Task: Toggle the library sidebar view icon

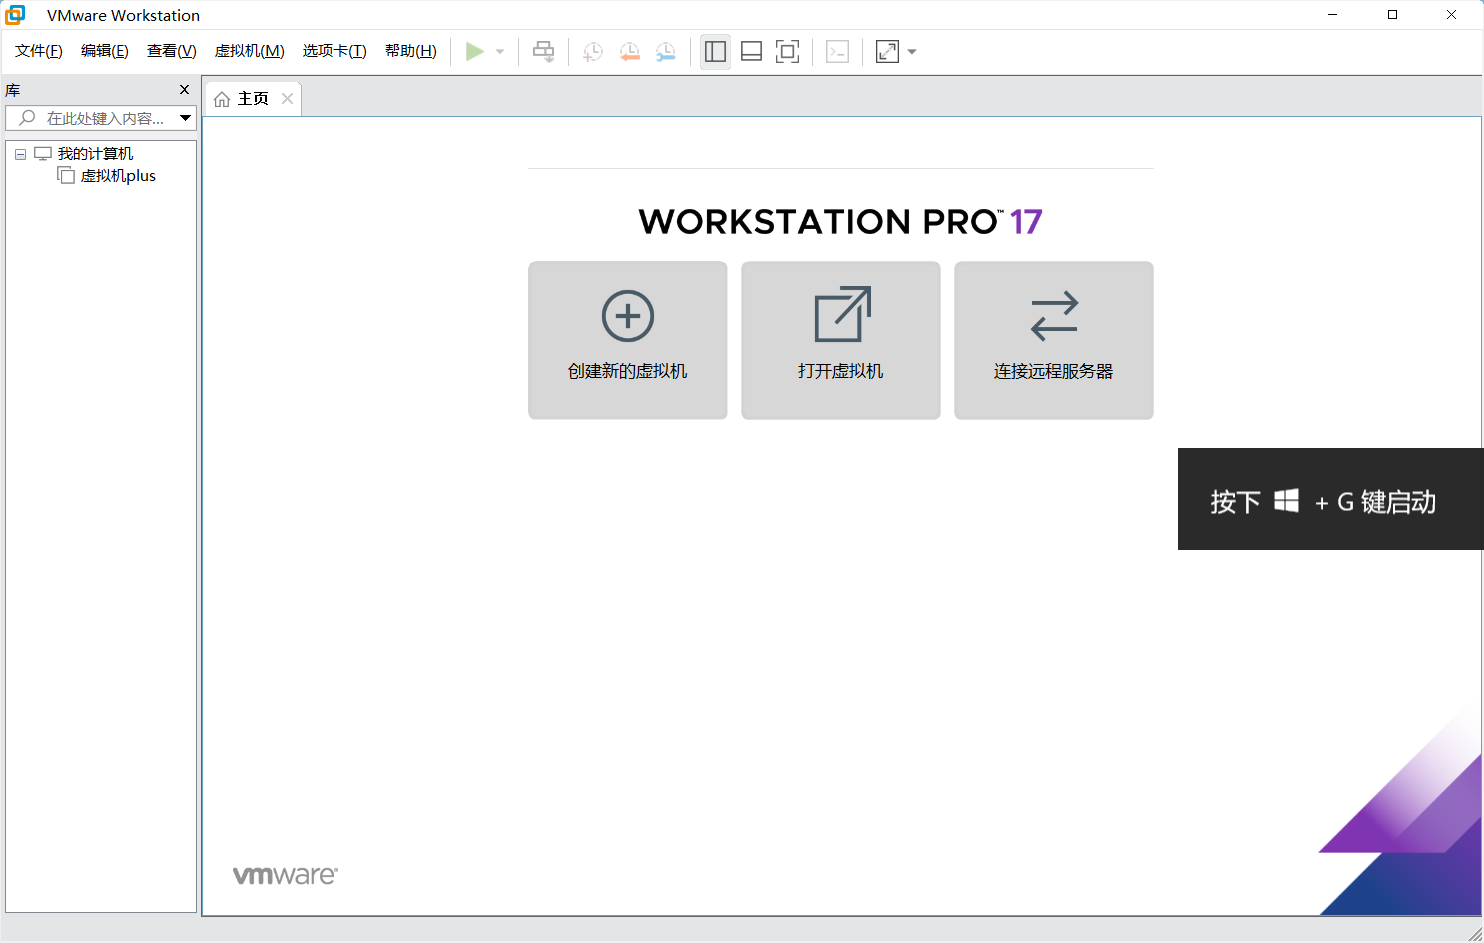Action: pyautogui.click(x=715, y=51)
